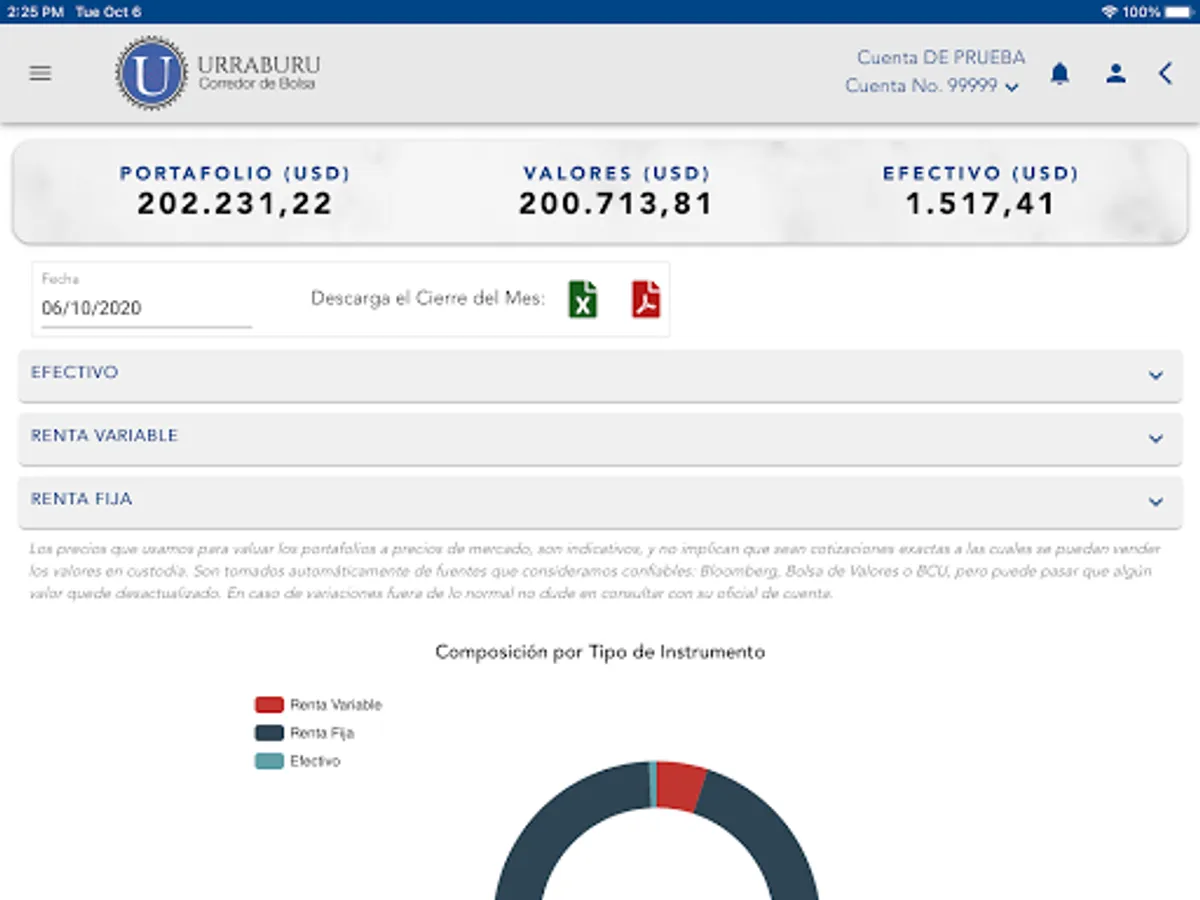
Task: Tap the status bar date Tue Oct 6
Action: [x=108, y=12]
